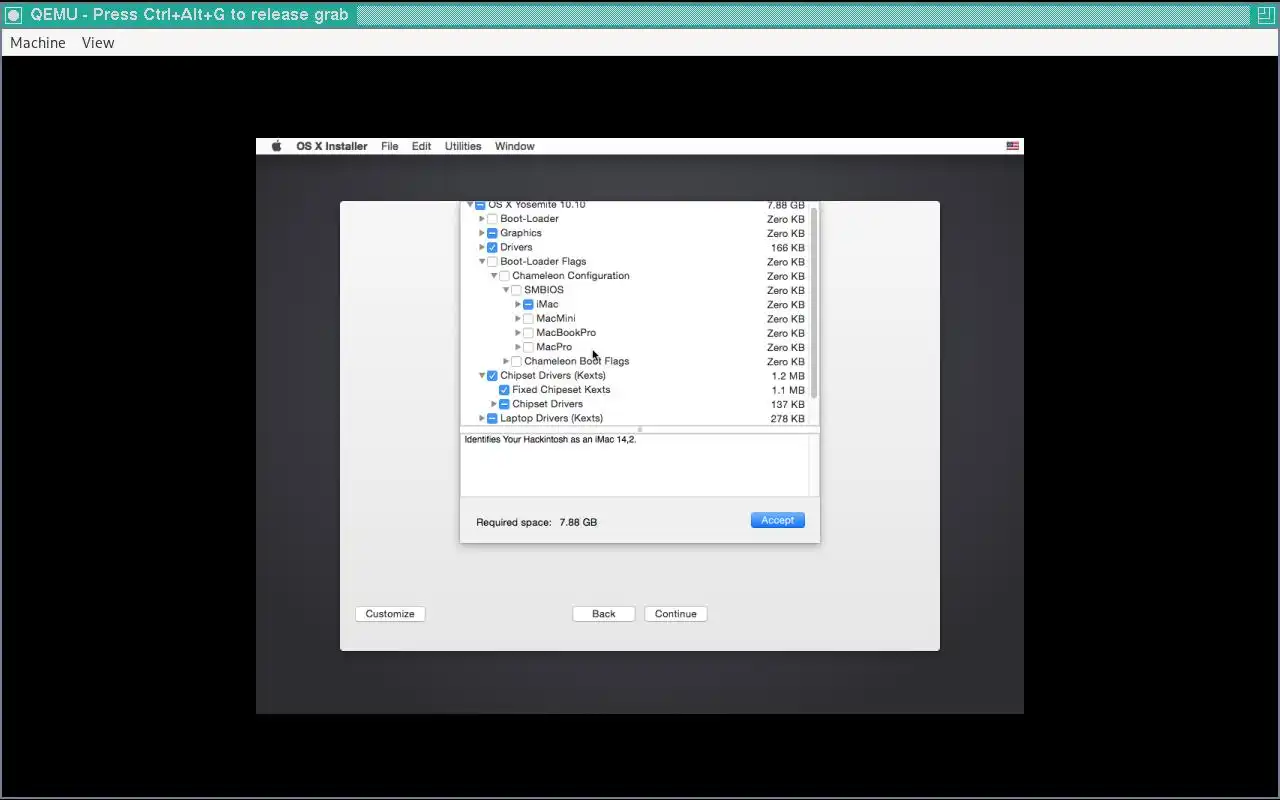The height and width of the screenshot is (800, 1280).
Task: Select the MacBookPro row label
Action: [x=566, y=333]
